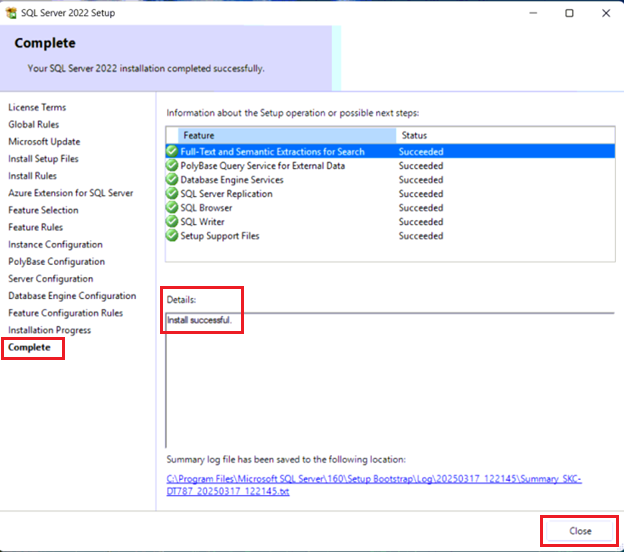Image resolution: width=624 pixels, height=552 pixels.
Task: Select the Setup Support Files row
Action: tap(390, 236)
